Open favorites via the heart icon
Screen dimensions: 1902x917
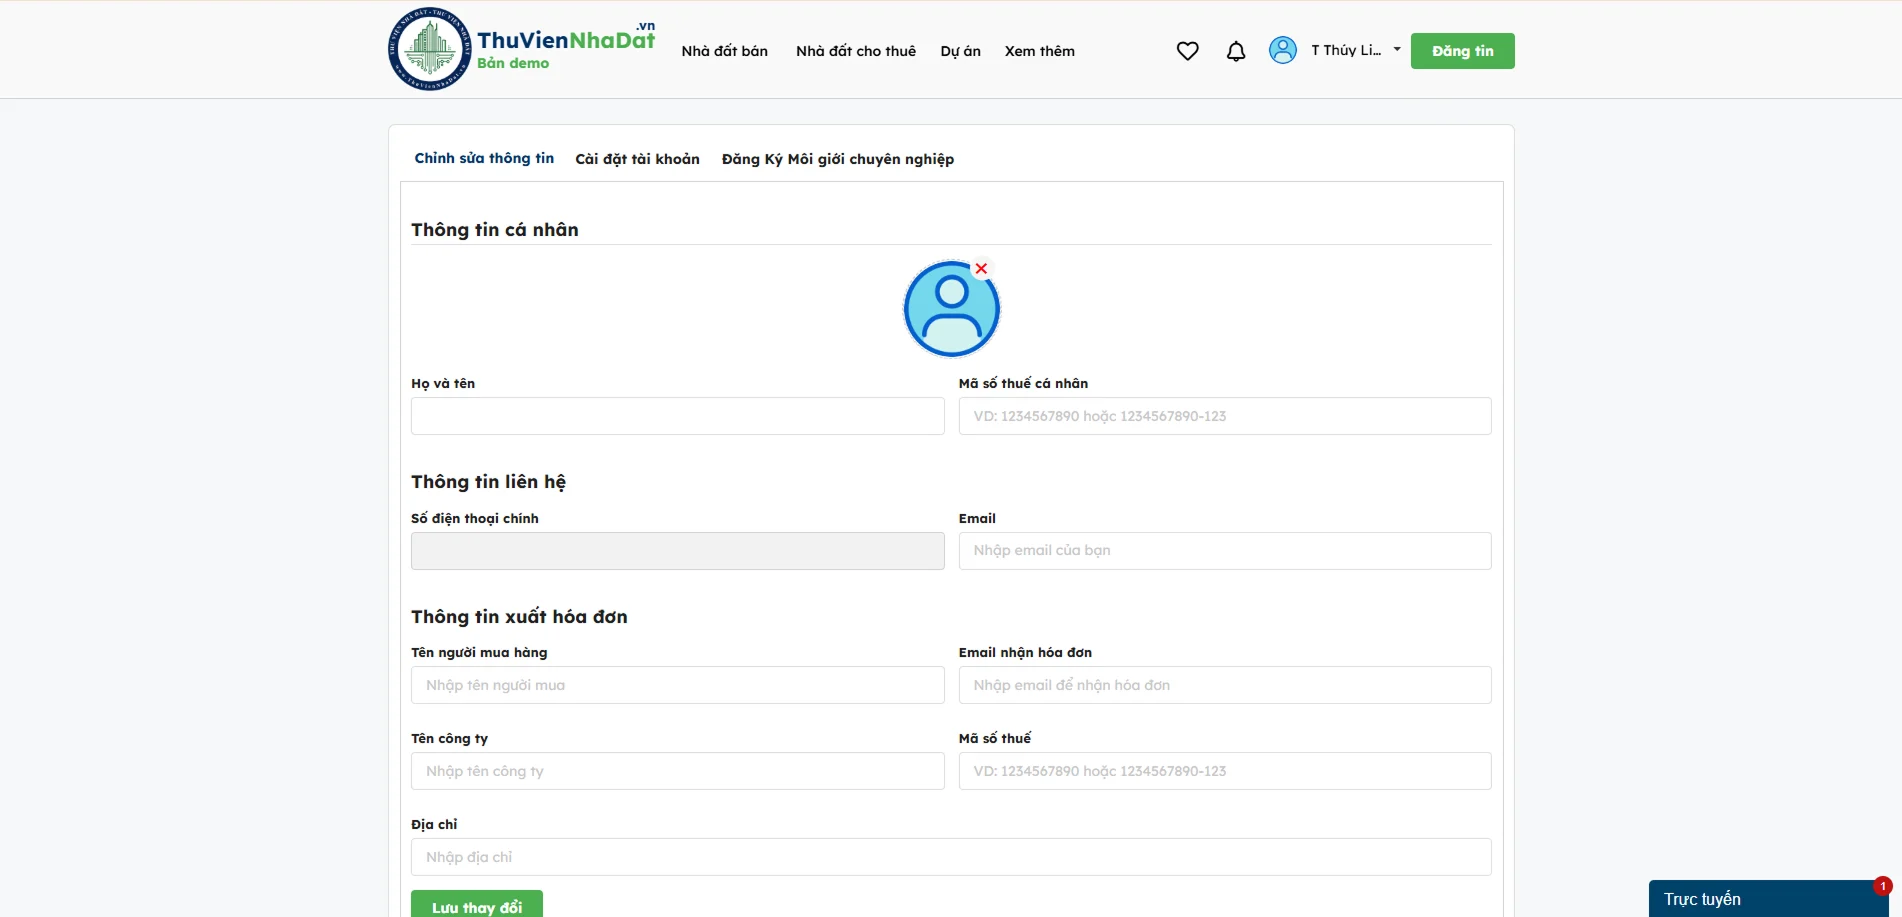1187,51
